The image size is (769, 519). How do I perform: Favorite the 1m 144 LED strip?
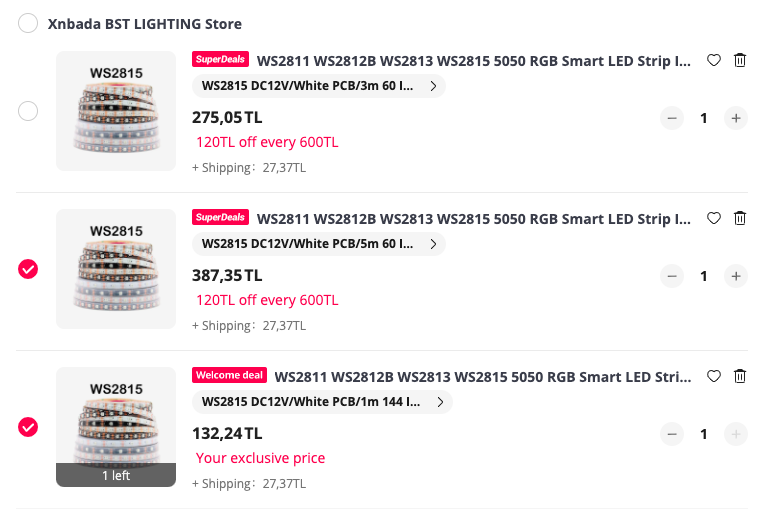tap(714, 376)
